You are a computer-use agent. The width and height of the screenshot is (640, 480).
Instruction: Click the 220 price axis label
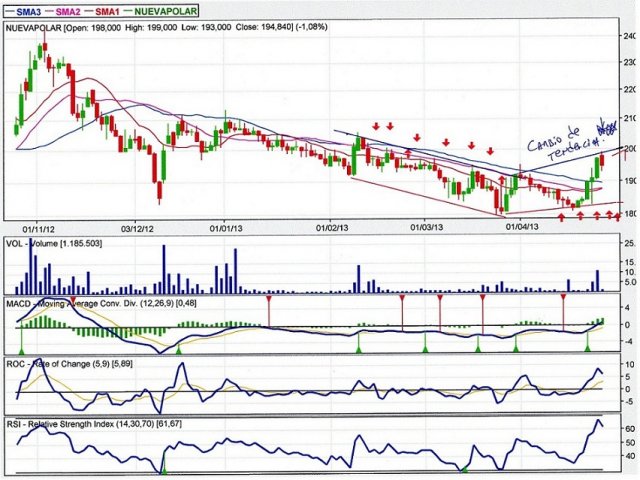pos(631,90)
